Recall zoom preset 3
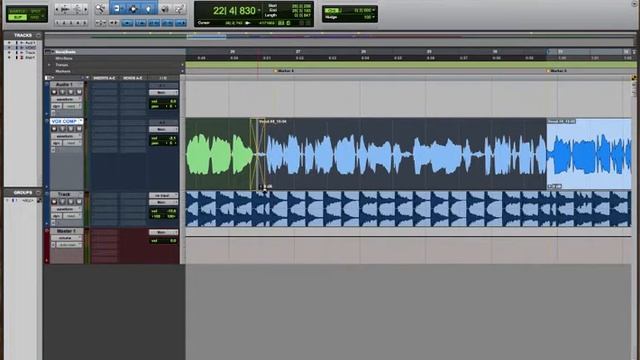 pyautogui.click(x=71, y=22)
